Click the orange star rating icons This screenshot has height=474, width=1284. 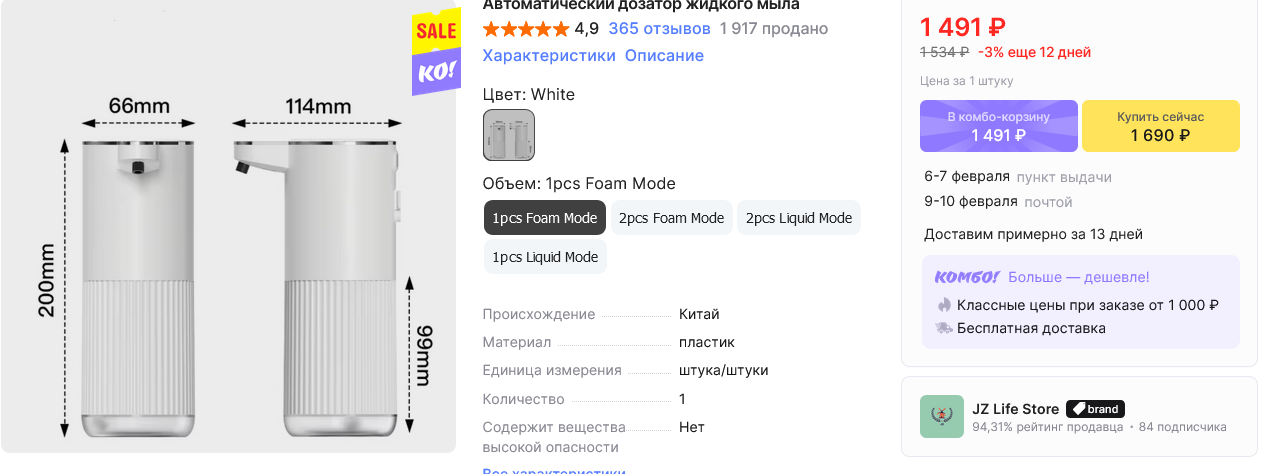click(525, 28)
